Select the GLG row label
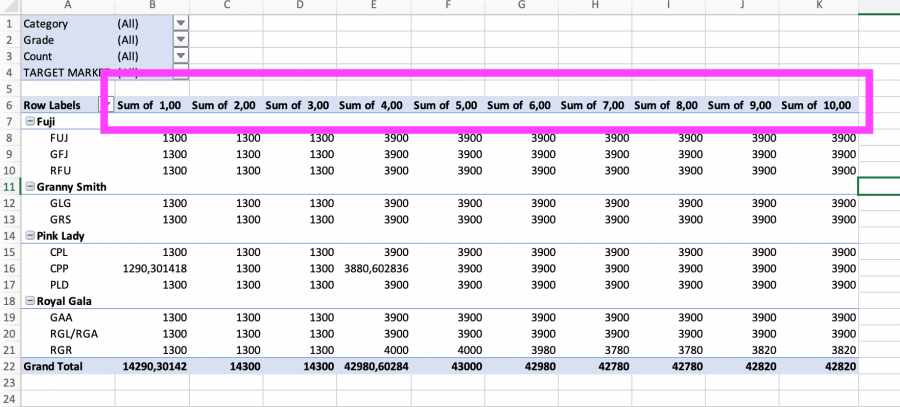The height and width of the screenshot is (407, 900). point(60,203)
